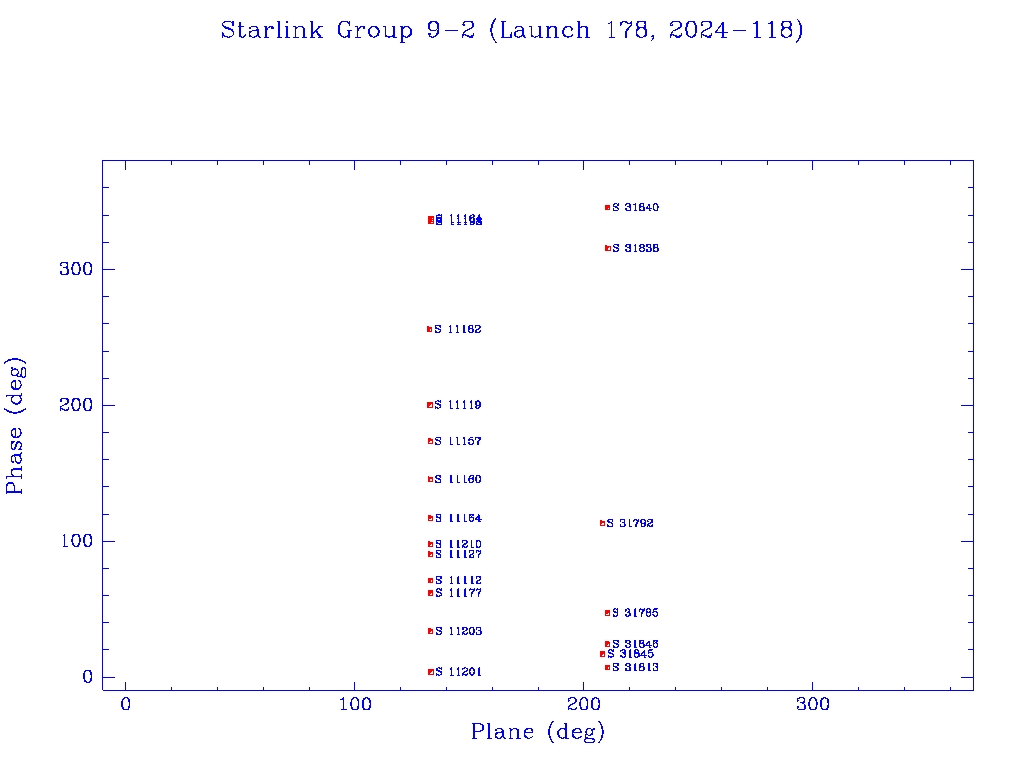Click the 300 tick label on Plane axis

click(813, 704)
